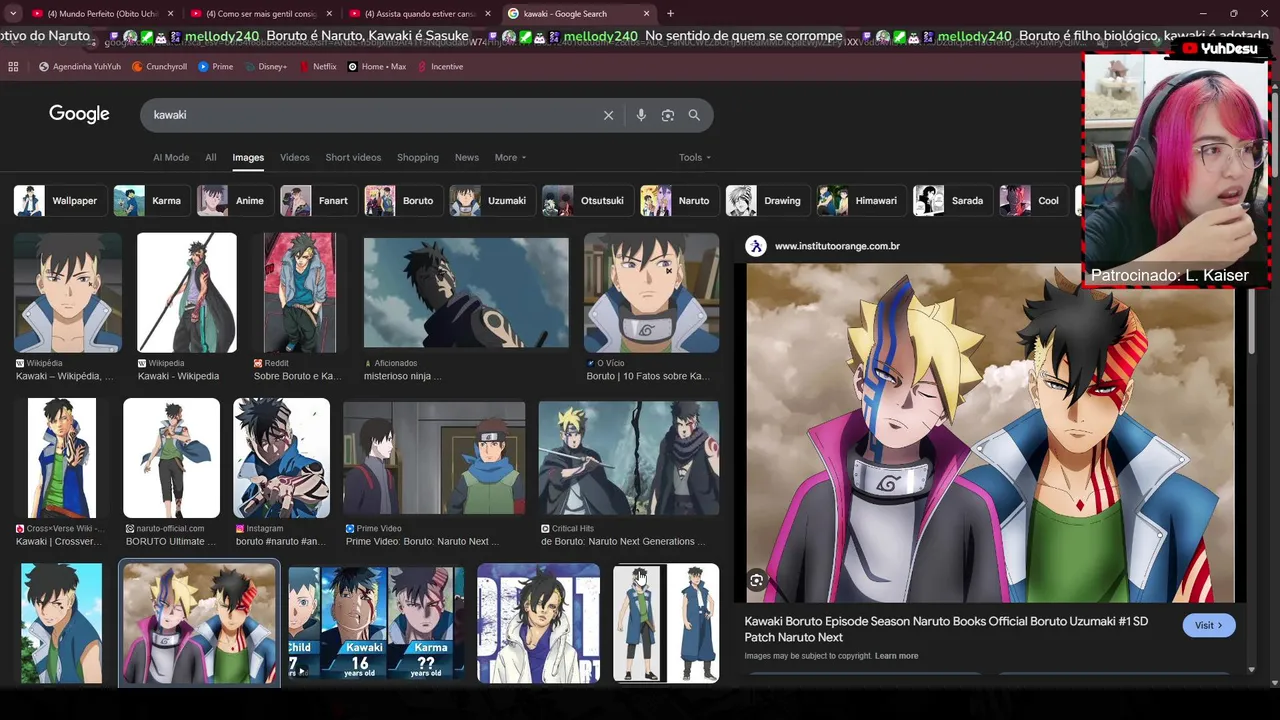Image resolution: width=1280 pixels, height=720 pixels.
Task: Open Kawaki - Wikipedia full-body thumbnail
Action: coord(187,293)
